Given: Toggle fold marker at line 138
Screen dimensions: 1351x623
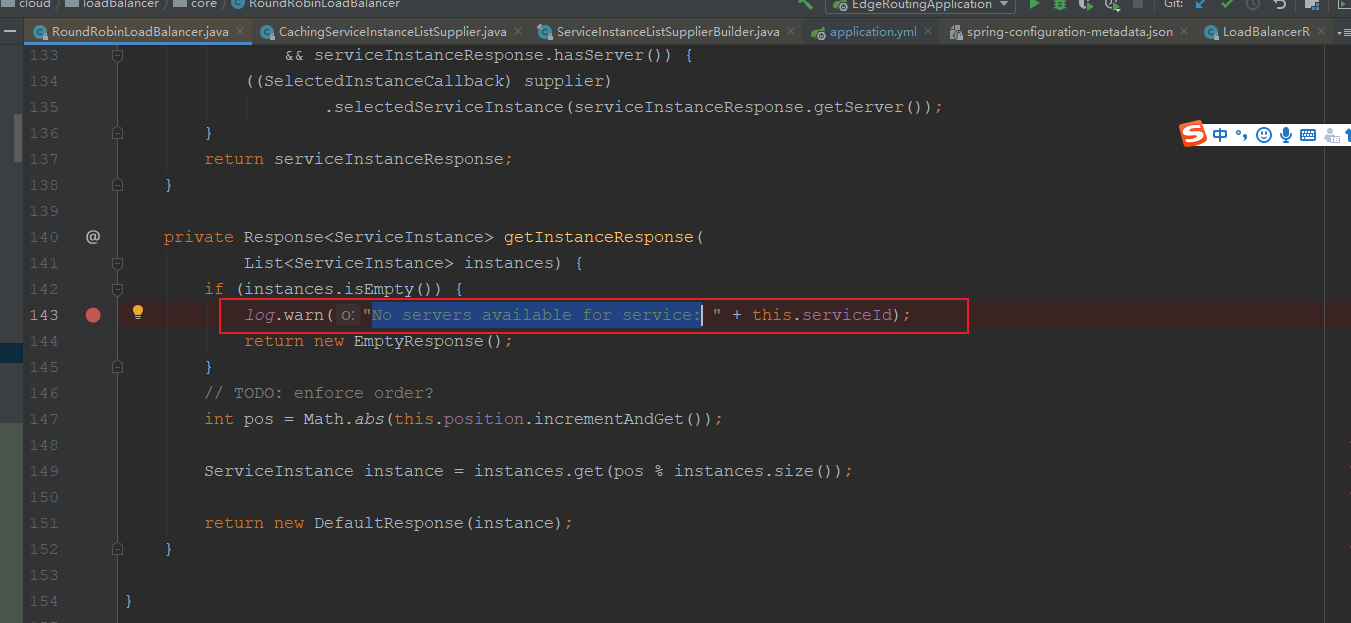Looking at the screenshot, I should 118,185.
